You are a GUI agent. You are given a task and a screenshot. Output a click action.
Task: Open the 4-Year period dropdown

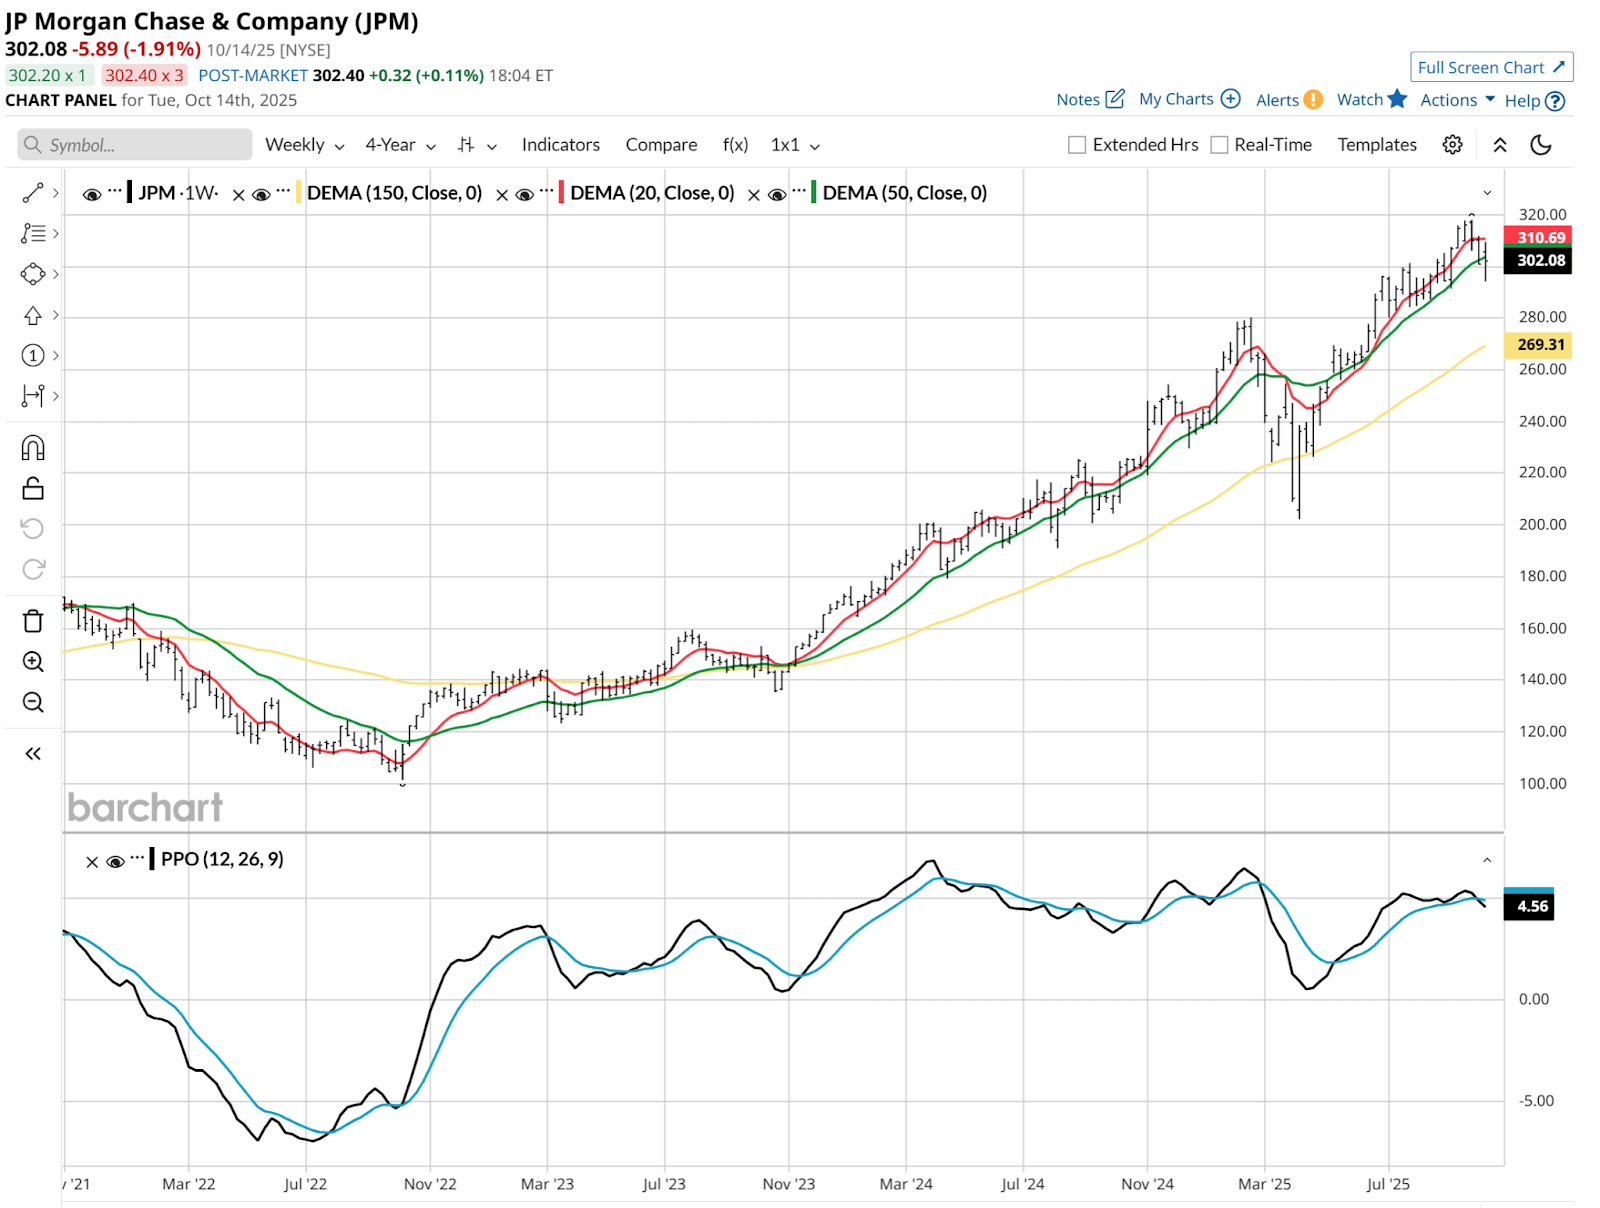[x=400, y=145]
